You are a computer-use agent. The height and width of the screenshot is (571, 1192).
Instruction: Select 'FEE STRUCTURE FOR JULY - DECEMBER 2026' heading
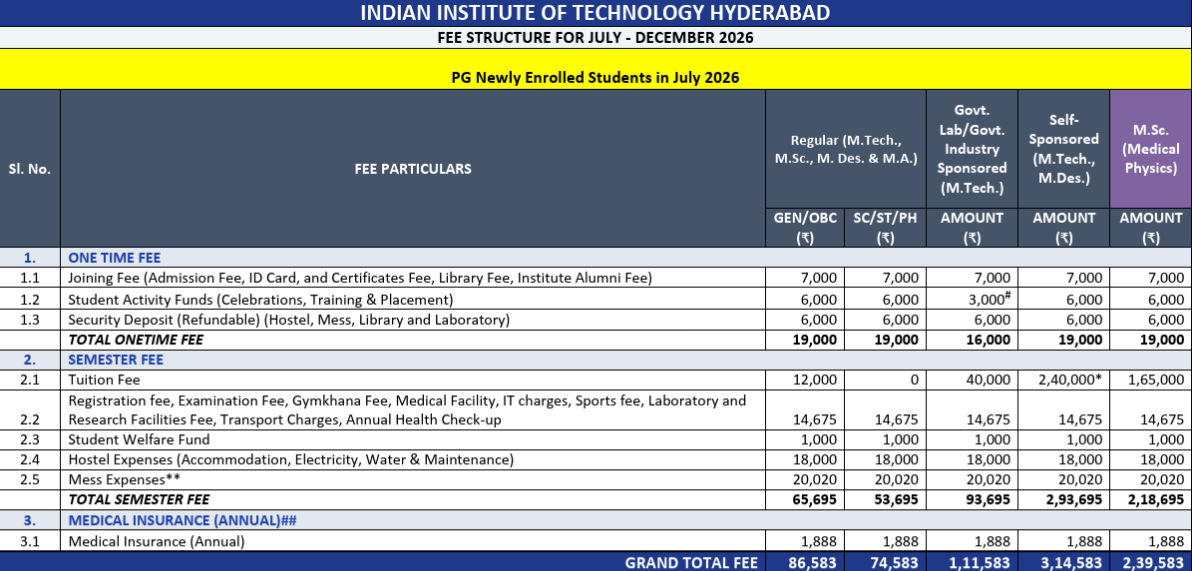click(x=595, y=37)
